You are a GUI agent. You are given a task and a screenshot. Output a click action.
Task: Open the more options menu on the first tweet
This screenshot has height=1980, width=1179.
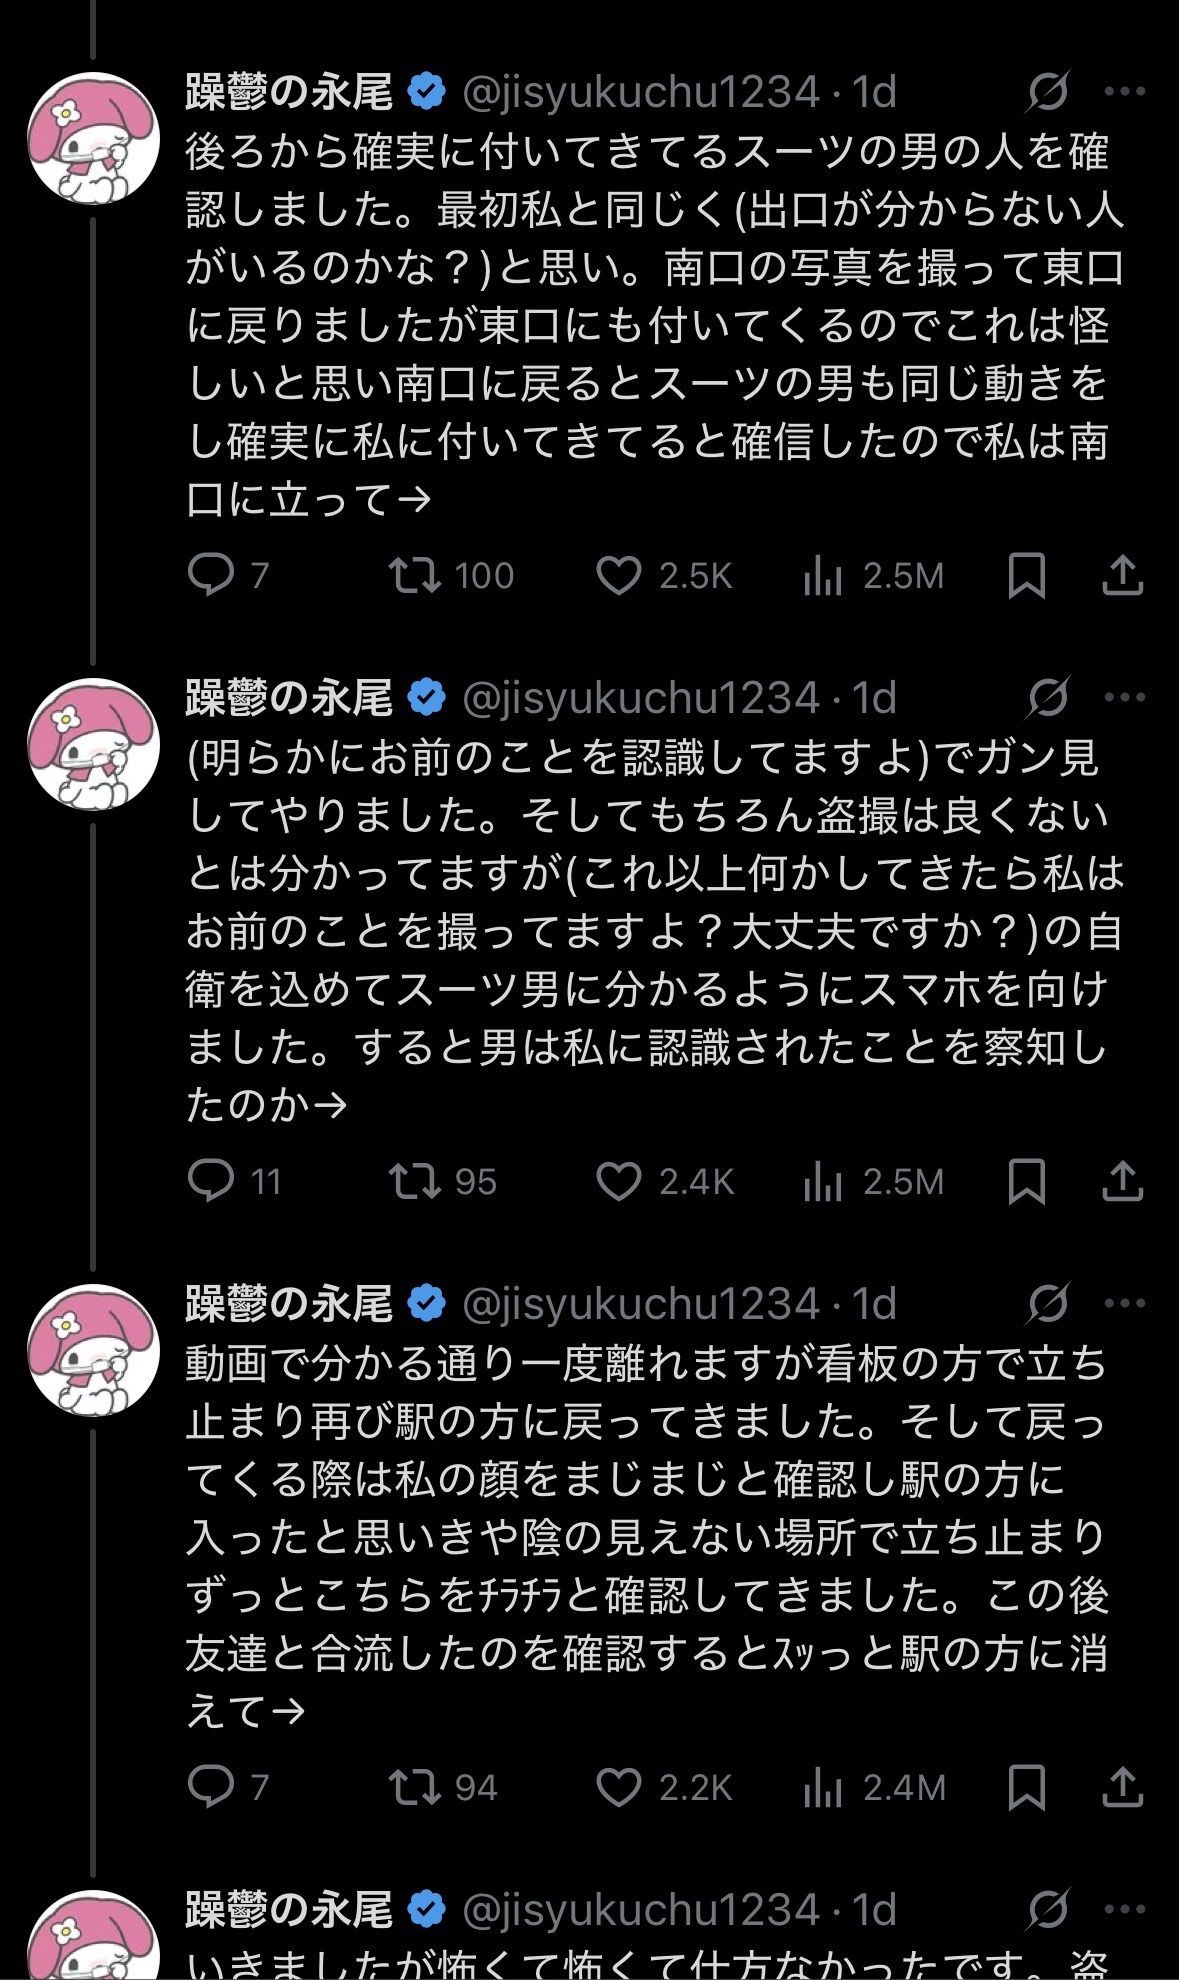[x=1123, y=90]
